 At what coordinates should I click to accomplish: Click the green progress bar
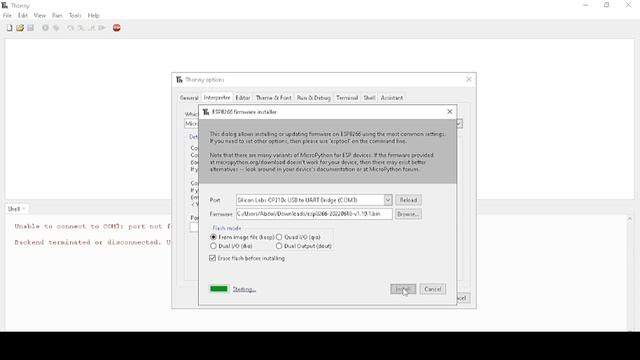[219, 289]
